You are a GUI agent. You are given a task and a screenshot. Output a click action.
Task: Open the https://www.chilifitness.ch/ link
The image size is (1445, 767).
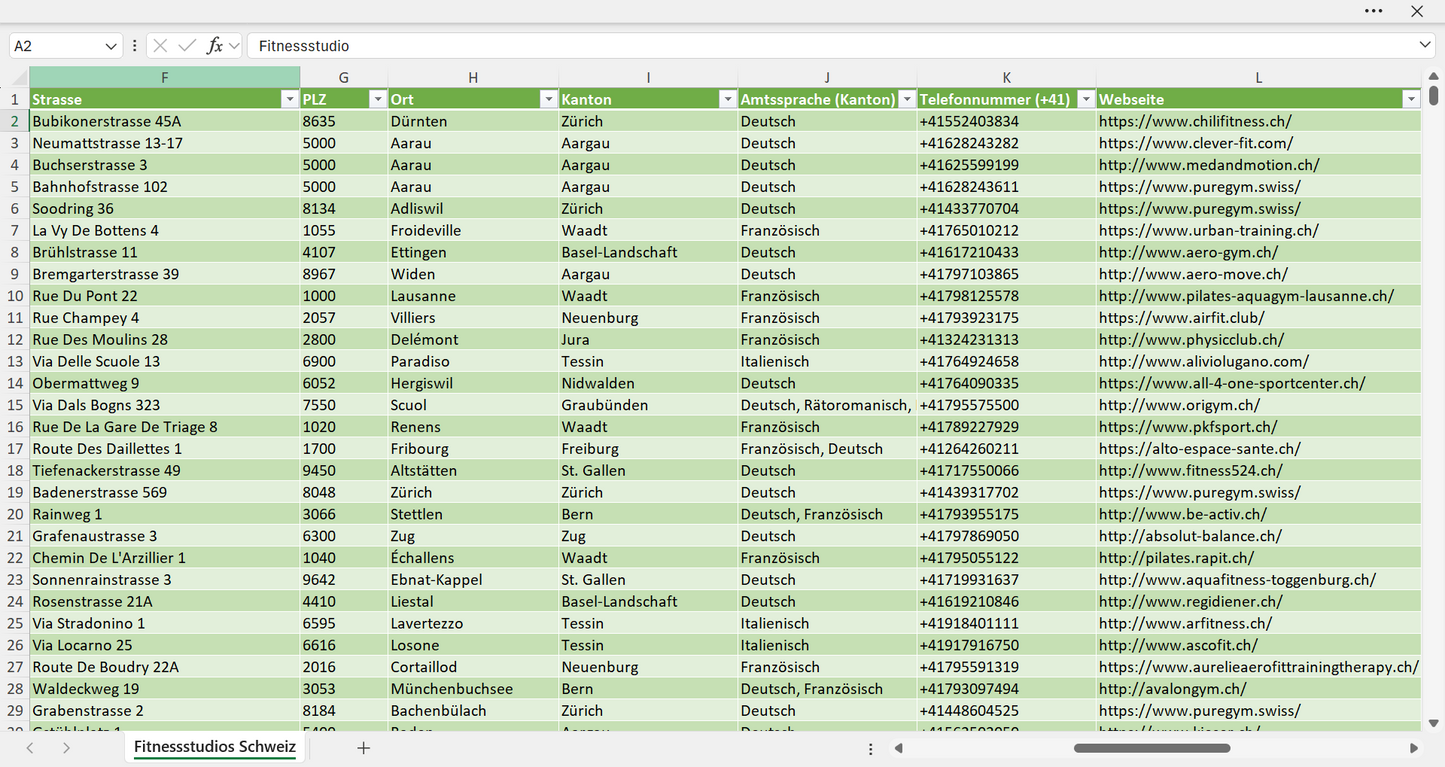click(x=1195, y=121)
